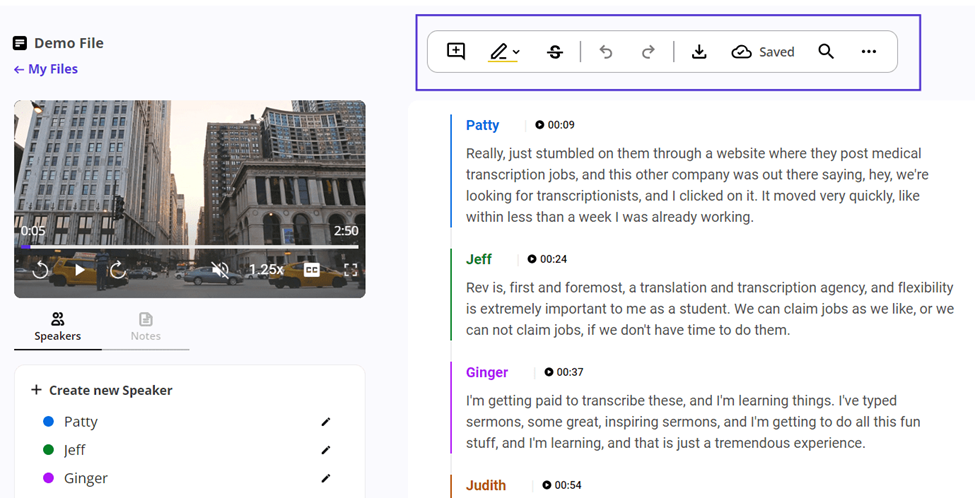This screenshot has width=975, height=498.
Task: Jump to the 00:09 timestamp
Action: (555, 125)
